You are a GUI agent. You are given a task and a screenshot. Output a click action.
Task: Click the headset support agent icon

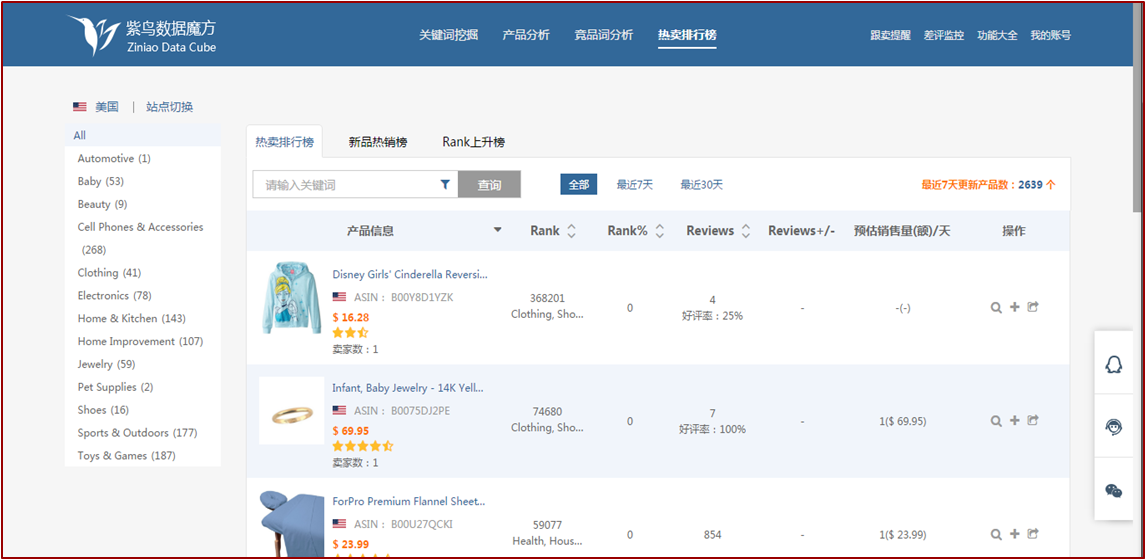[1113, 427]
